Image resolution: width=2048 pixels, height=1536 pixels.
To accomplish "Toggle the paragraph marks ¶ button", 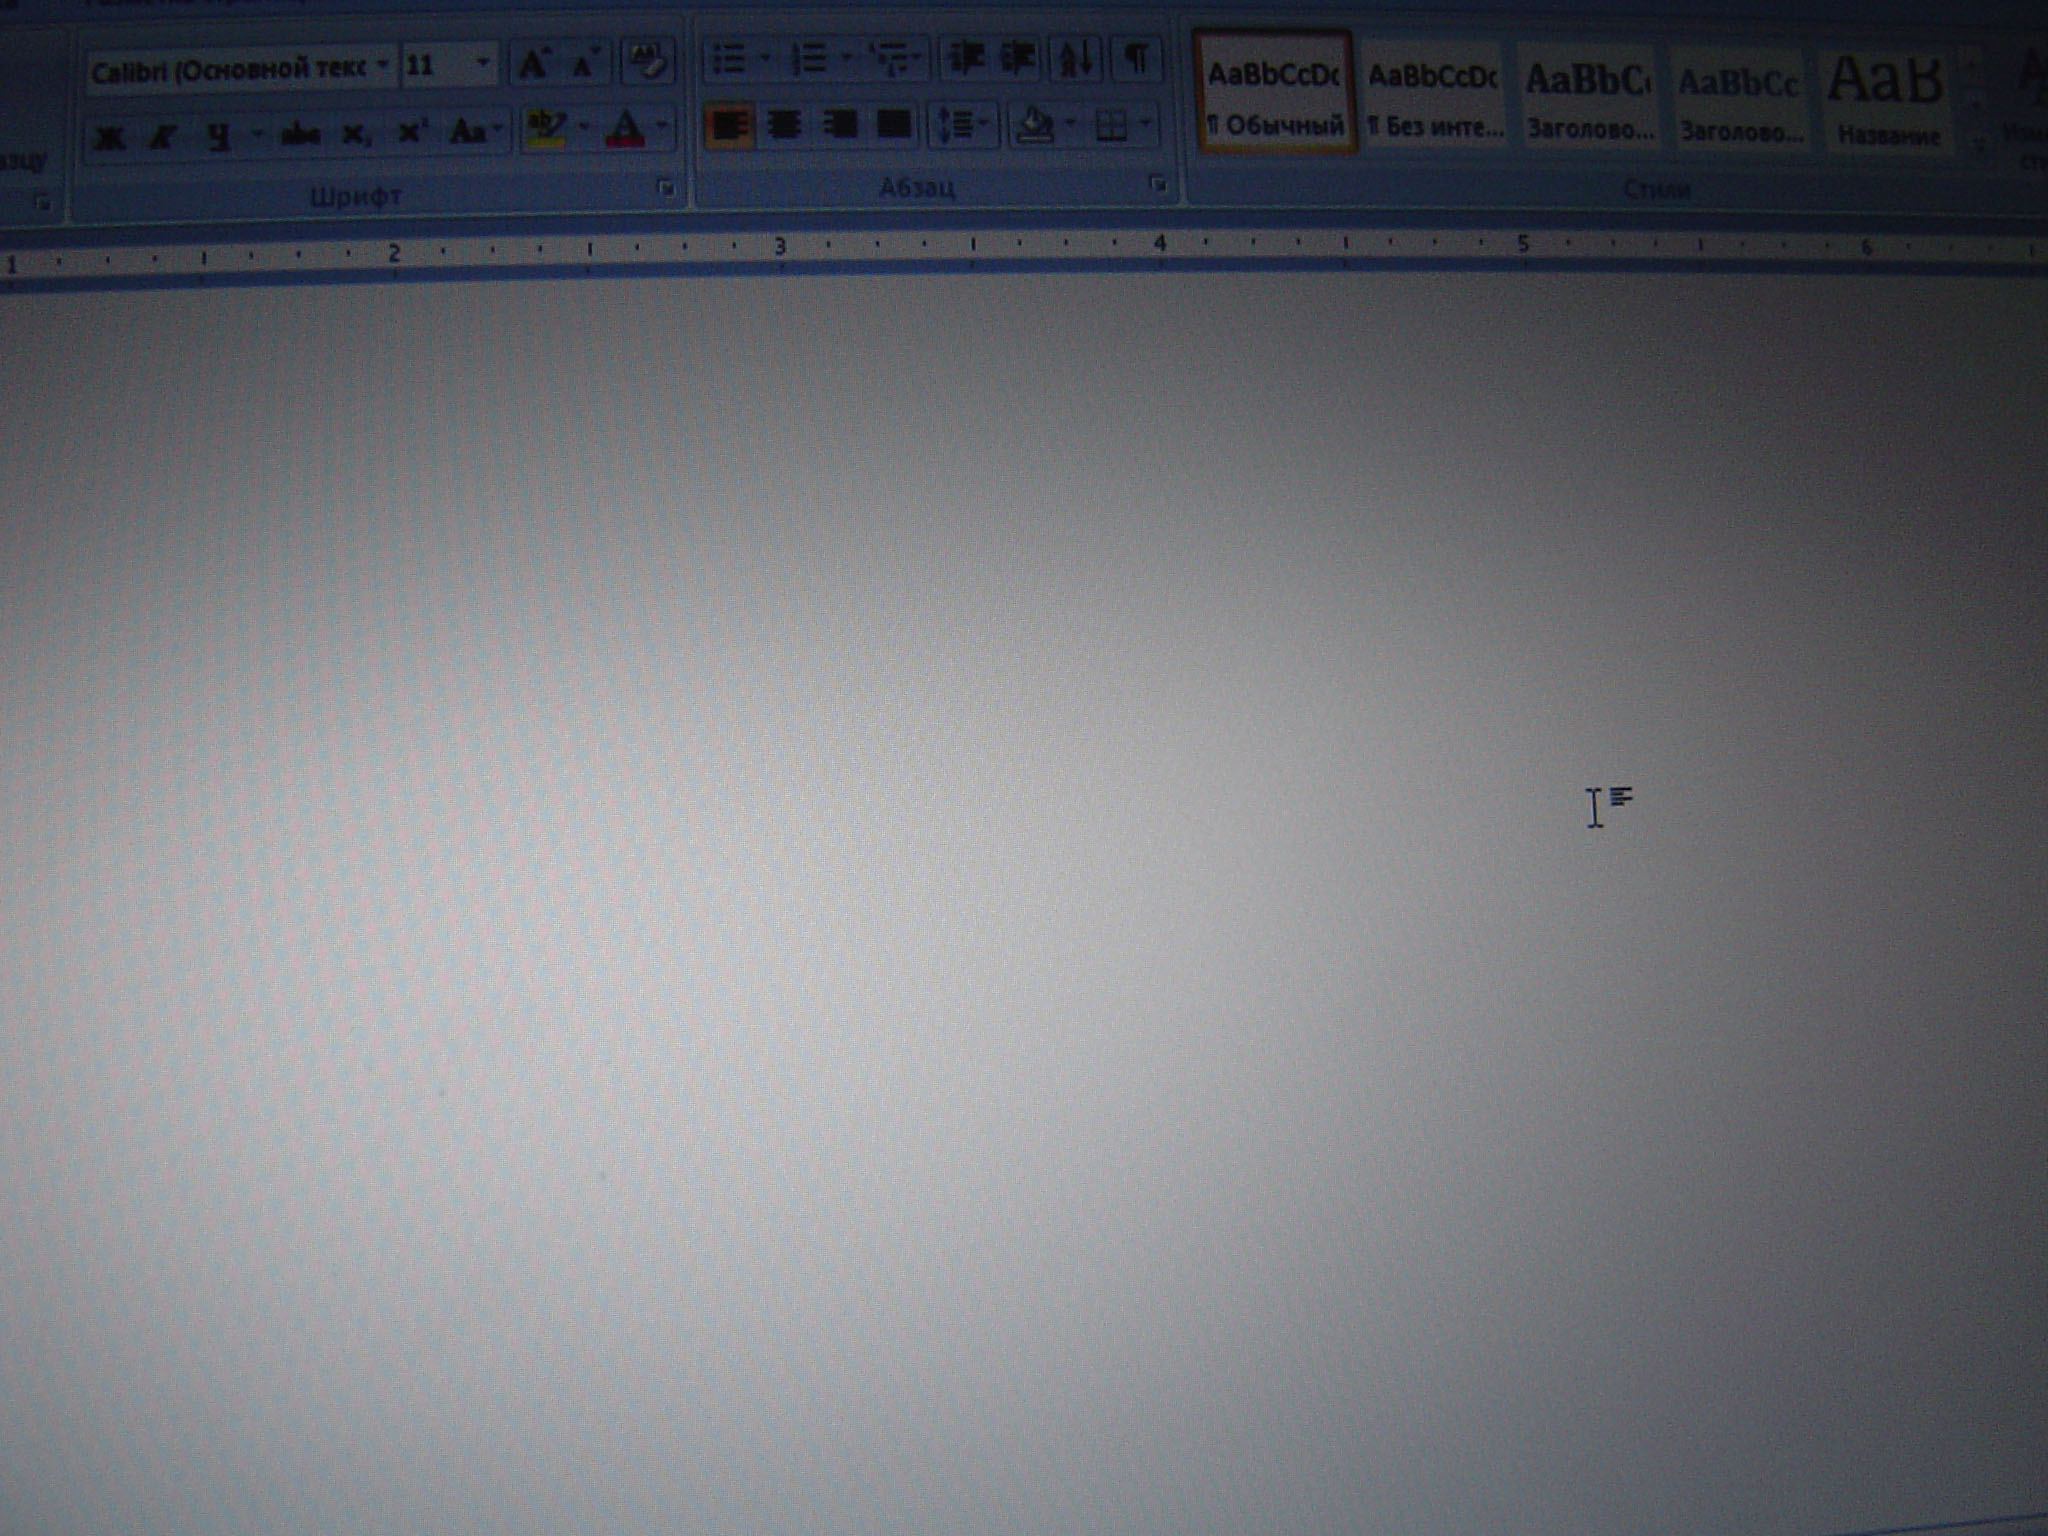I will (1135, 60).
